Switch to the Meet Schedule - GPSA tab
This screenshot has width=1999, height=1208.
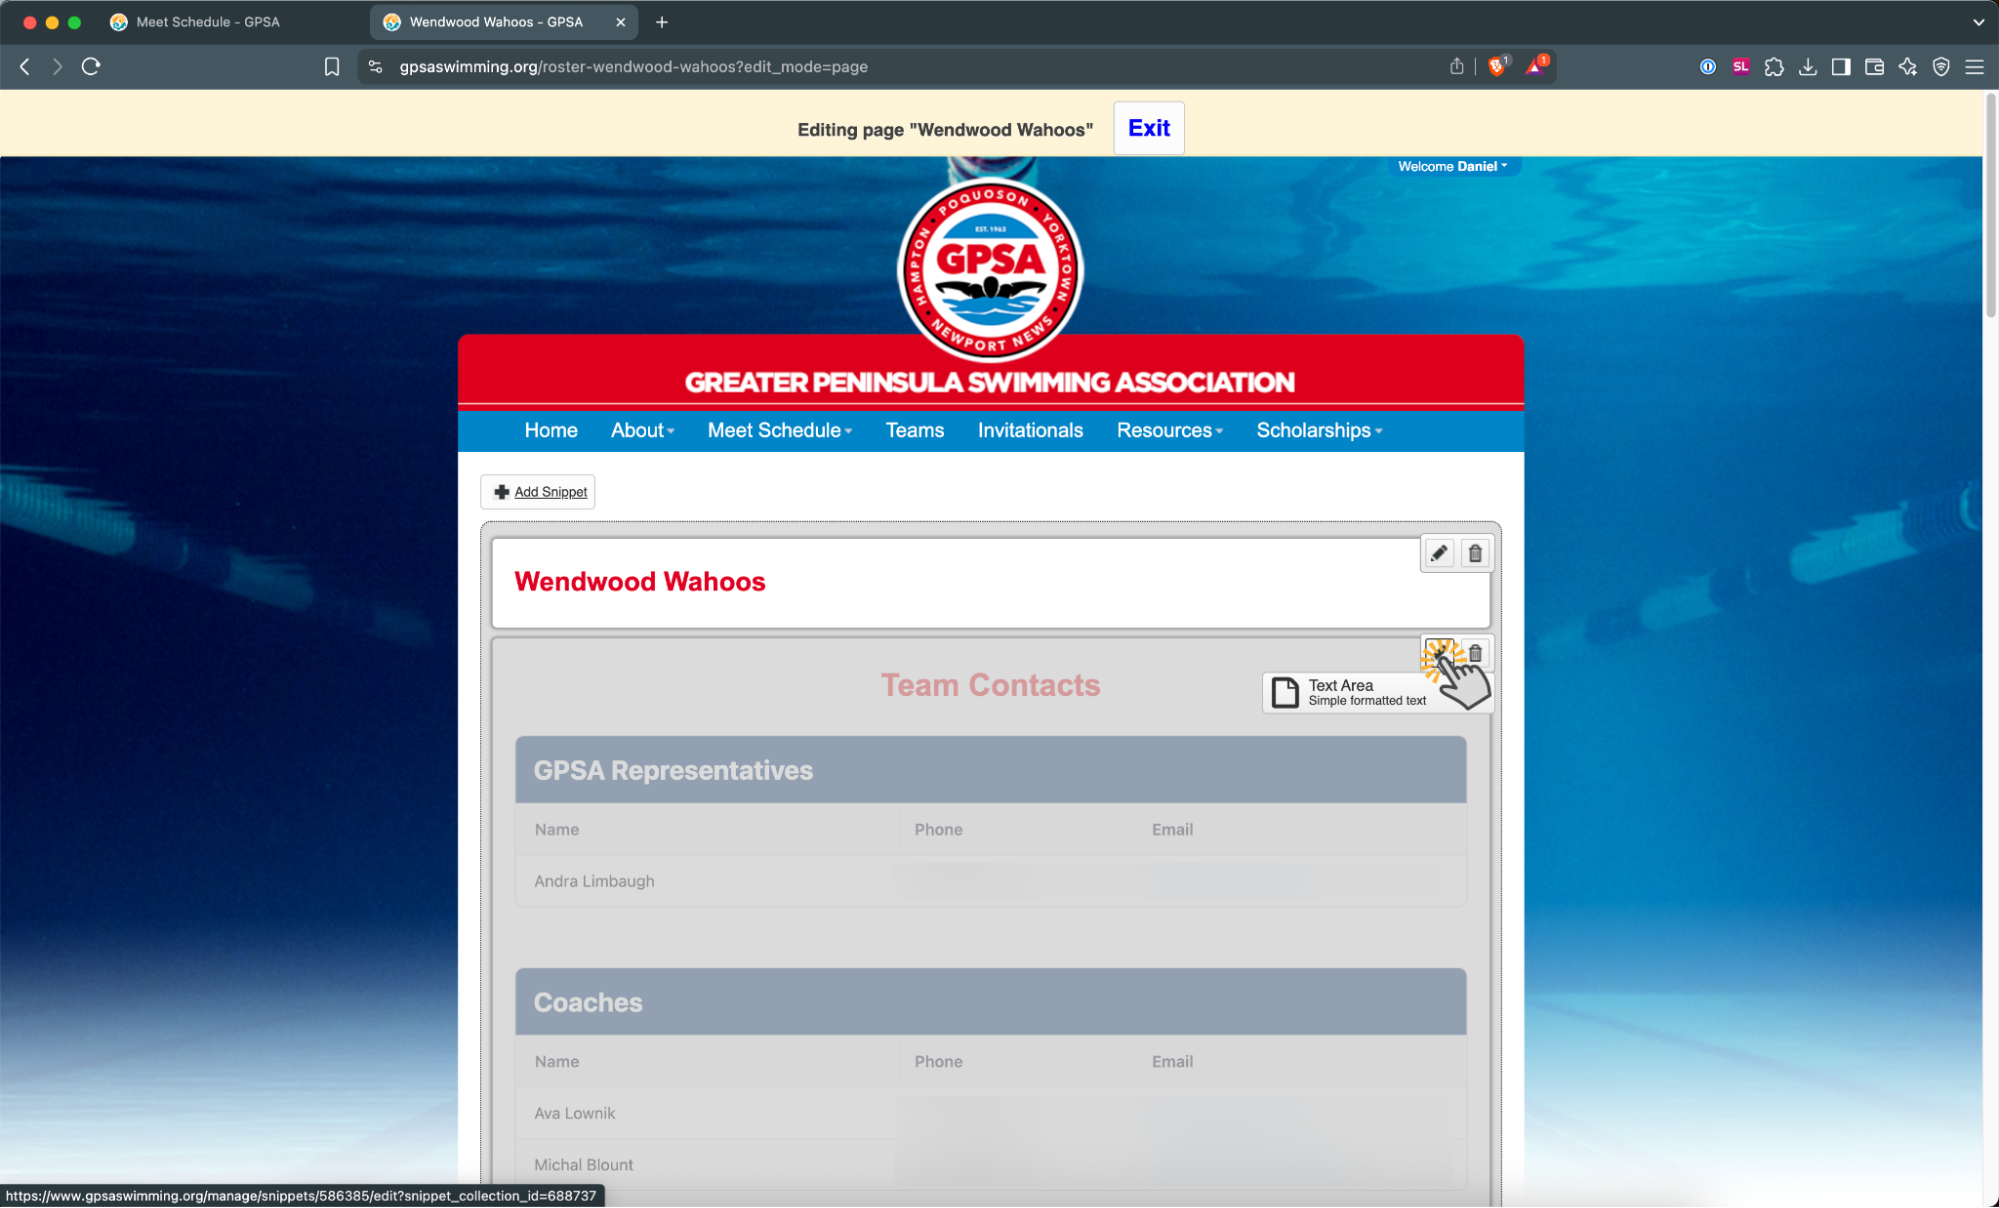click(x=207, y=22)
